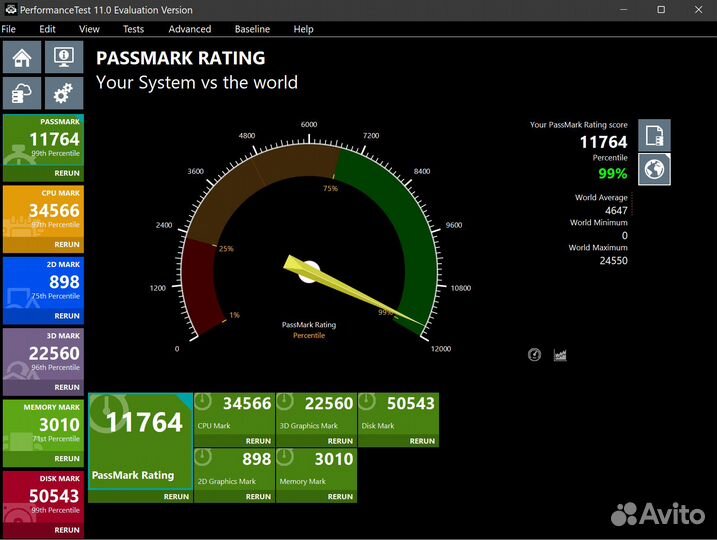717x540 pixels.
Task: Click RERUN under the sidebar Disk Mark tile
Action: [67, 530]
